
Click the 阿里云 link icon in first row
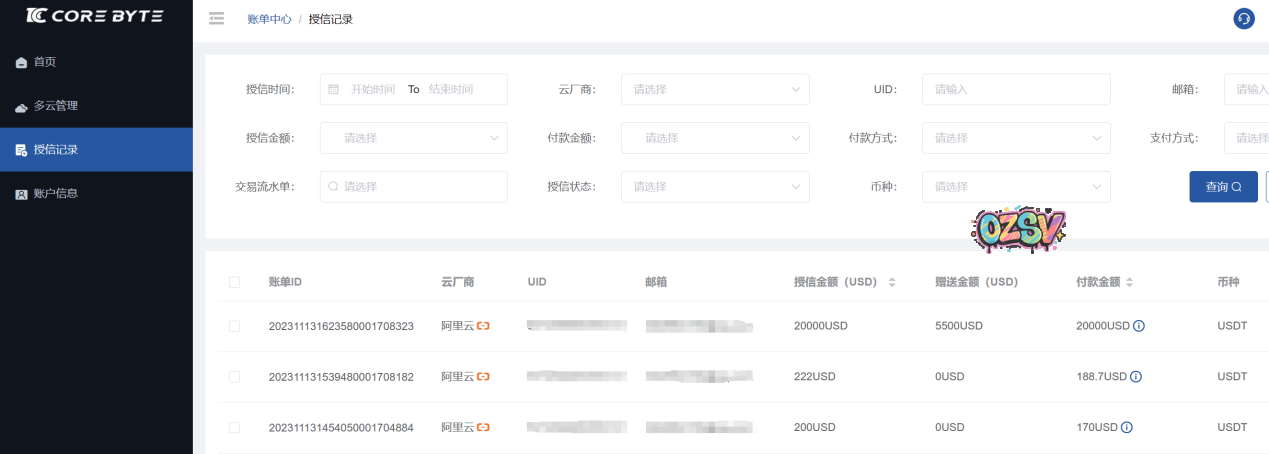point(484,326)
